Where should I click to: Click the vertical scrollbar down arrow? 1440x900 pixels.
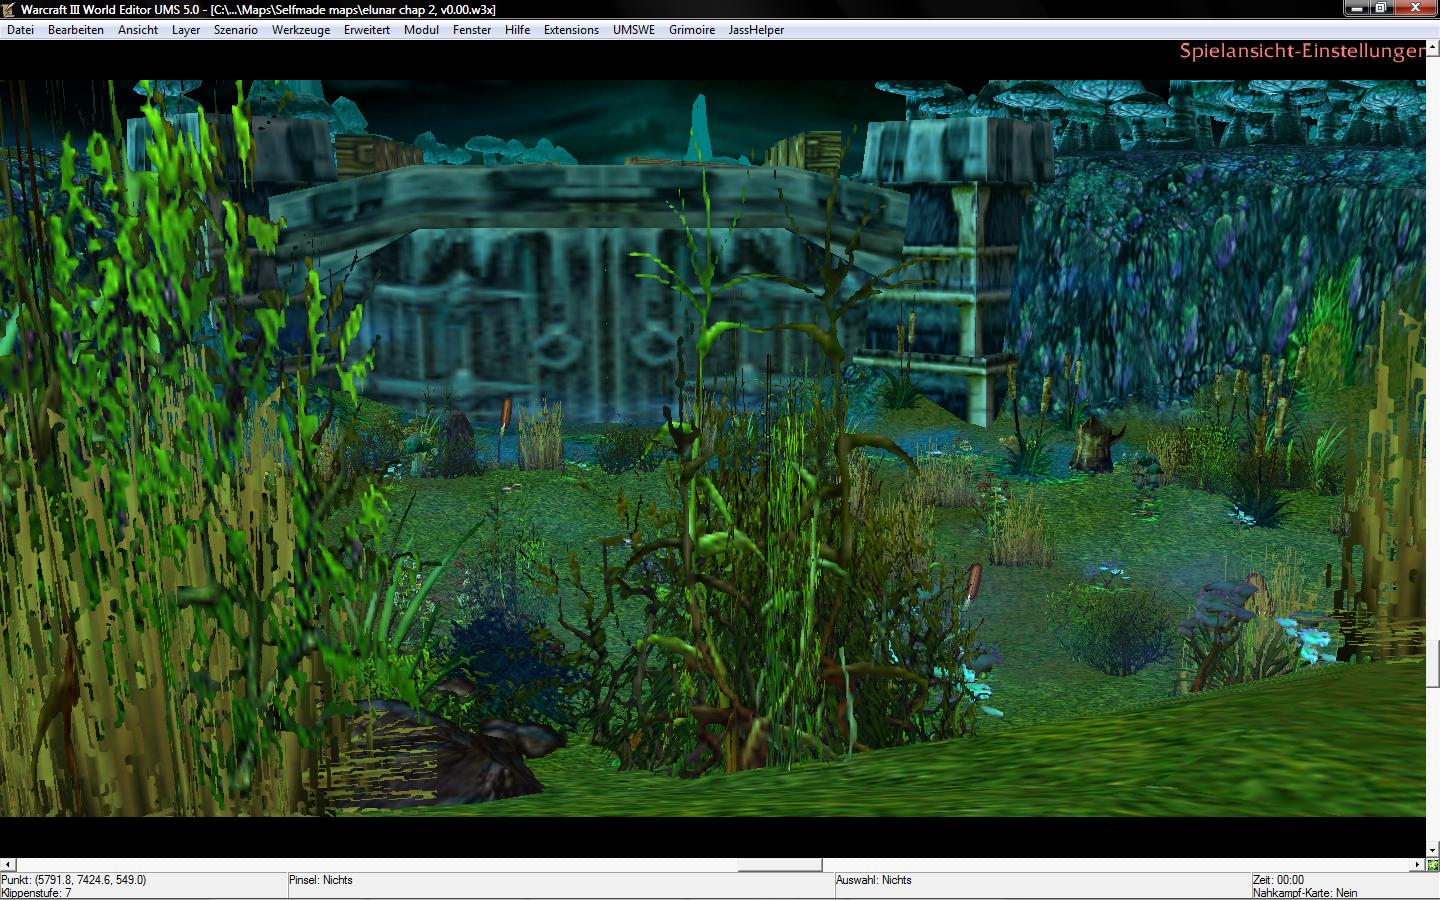[x=1433, y=850]
